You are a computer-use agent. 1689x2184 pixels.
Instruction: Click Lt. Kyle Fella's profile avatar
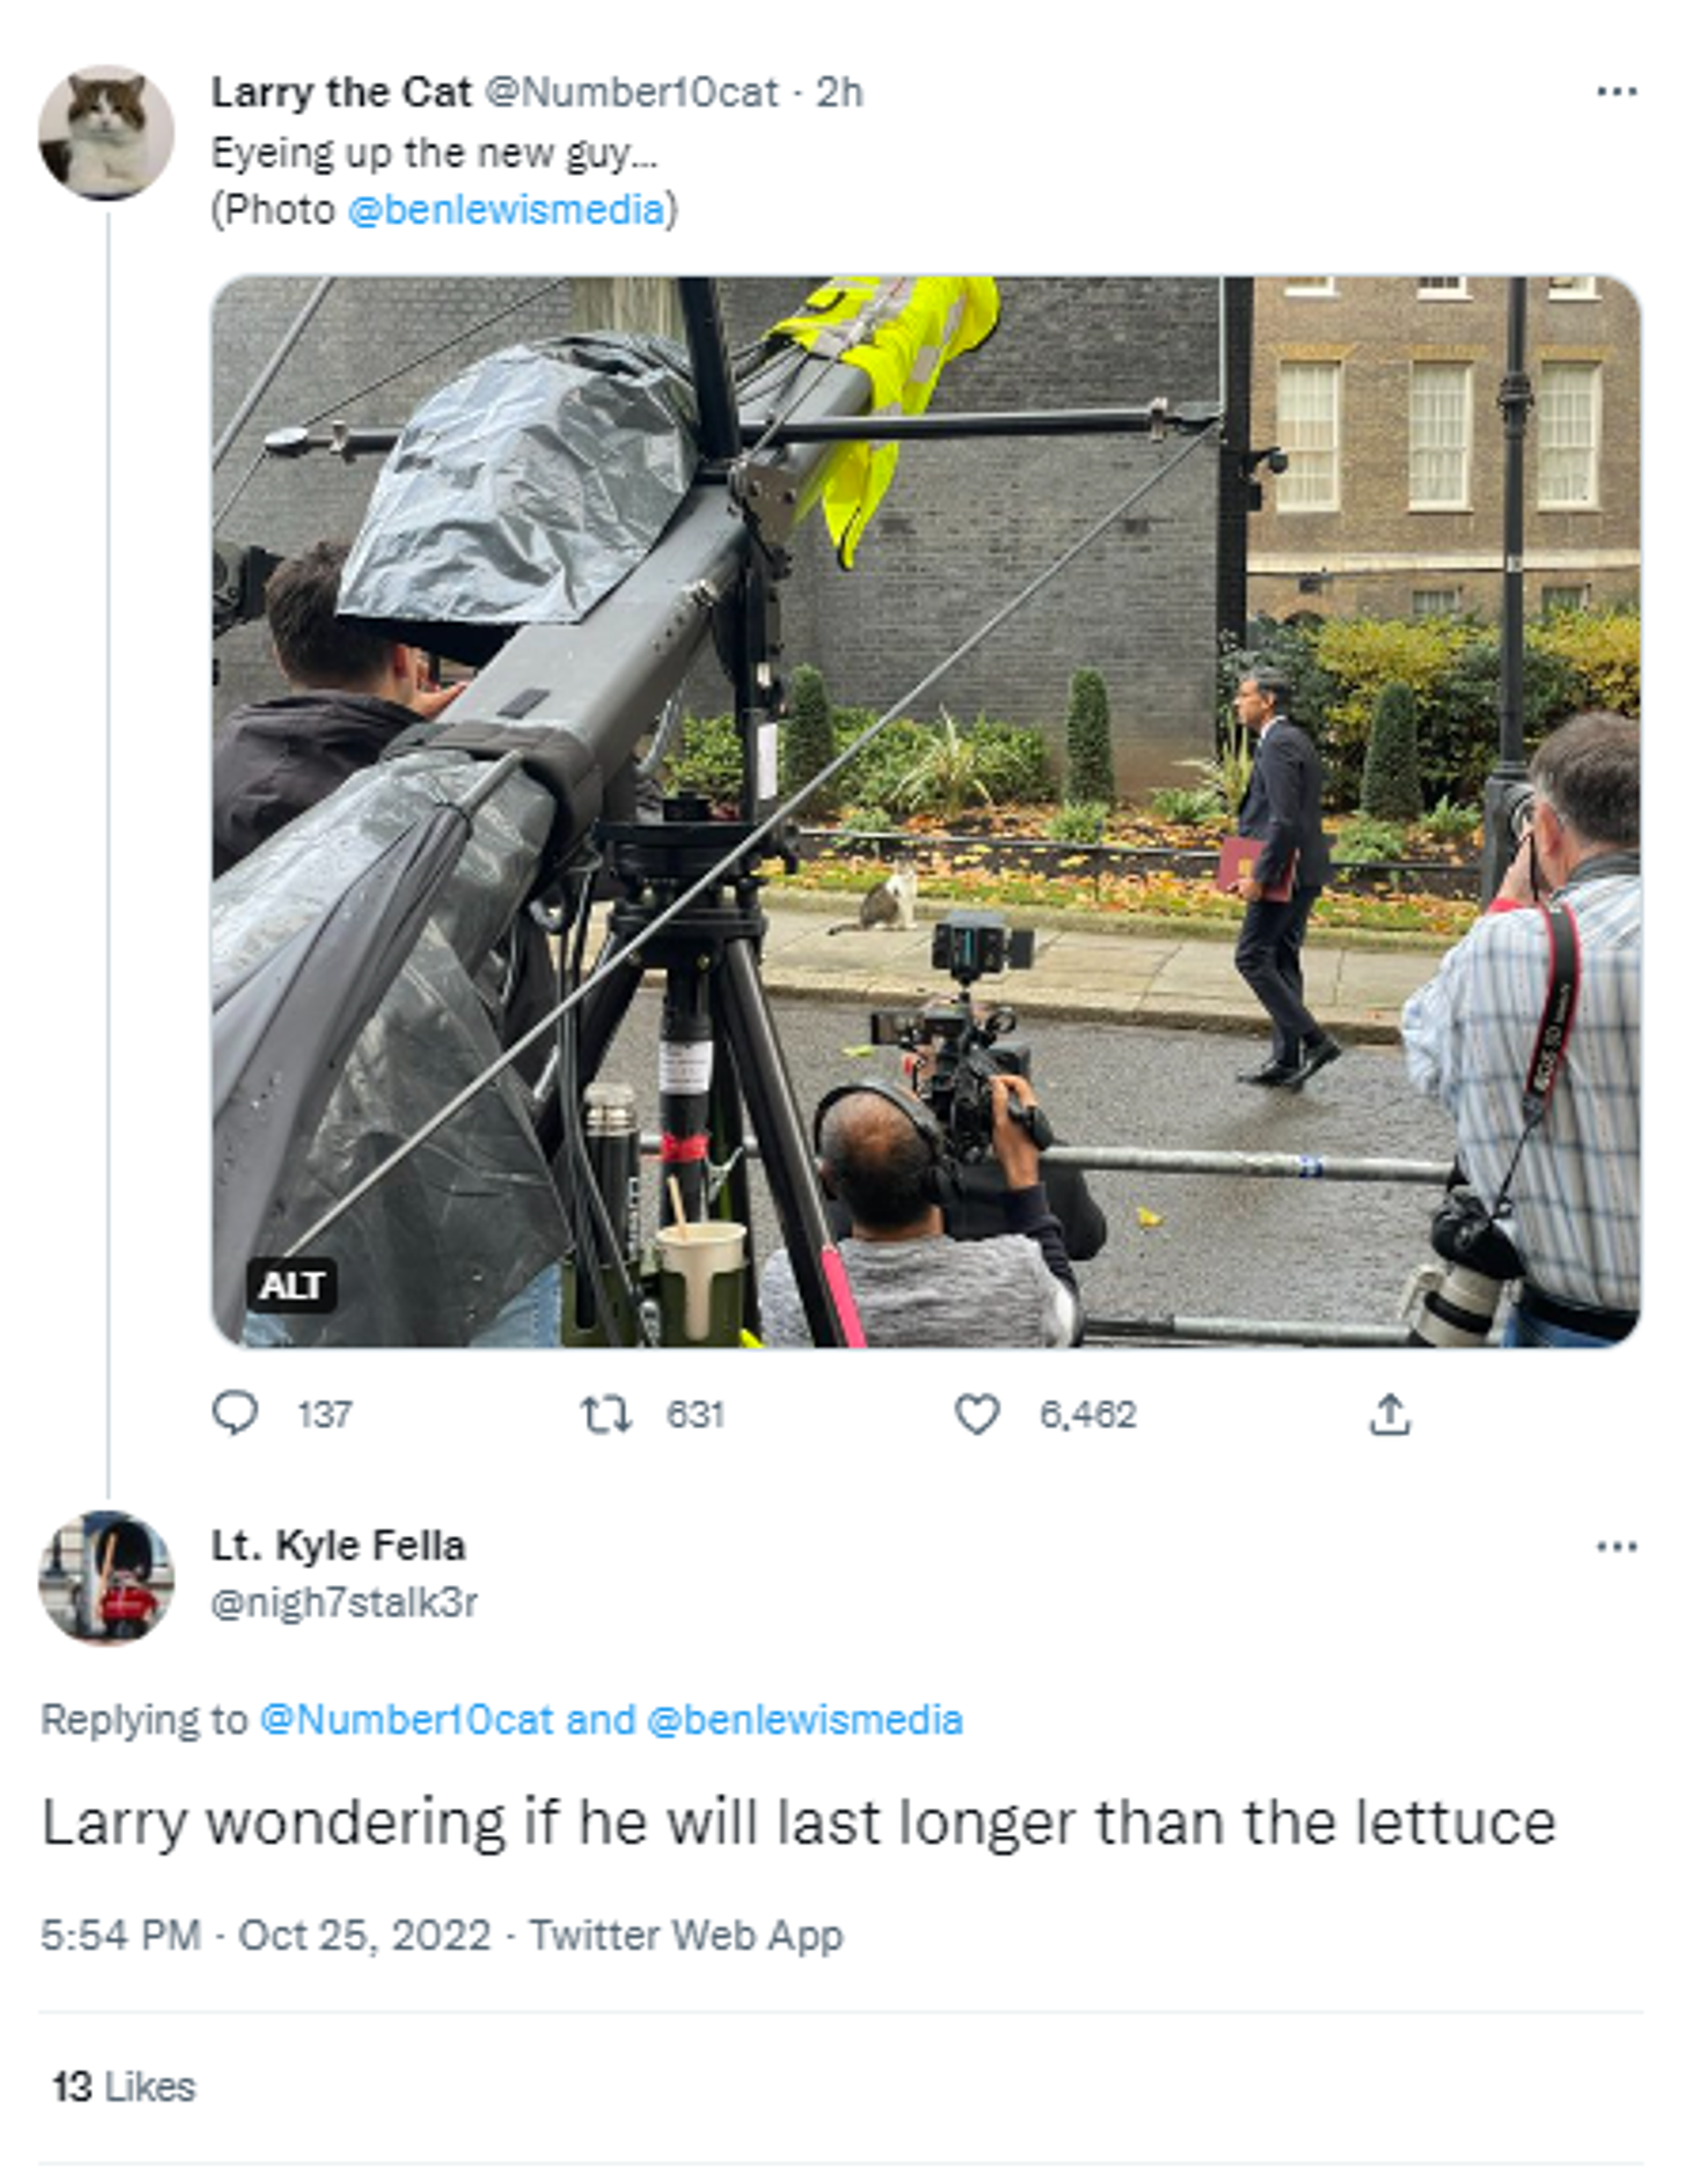click(106, 1578)
